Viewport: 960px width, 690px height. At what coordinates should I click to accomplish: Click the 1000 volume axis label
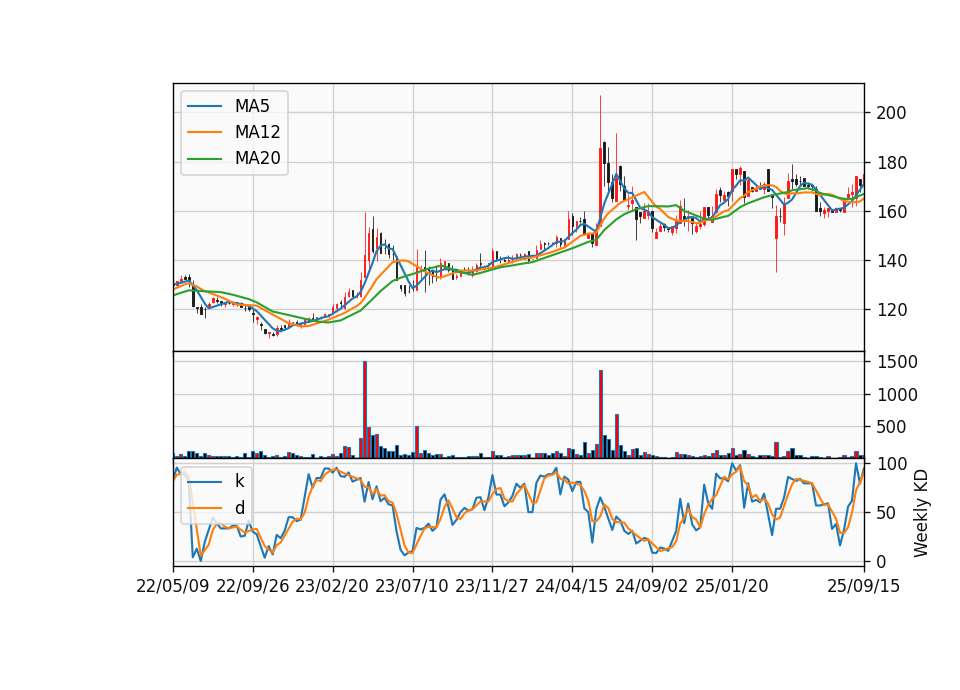tap(897, 395)
